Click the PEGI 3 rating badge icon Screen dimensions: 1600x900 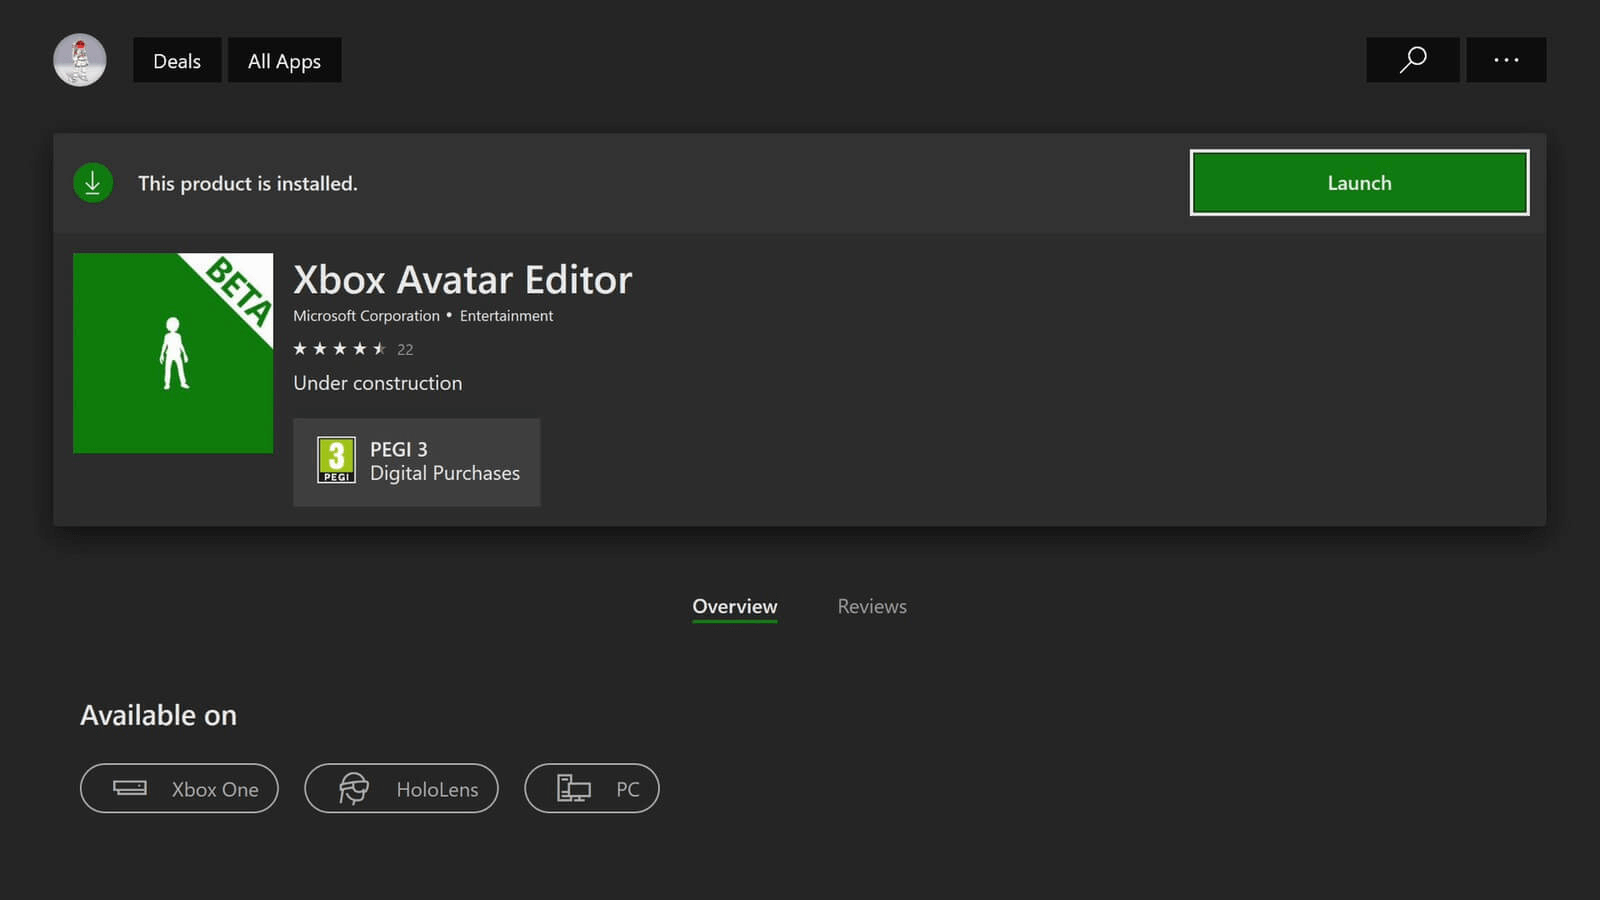click(x=336, y=460)
